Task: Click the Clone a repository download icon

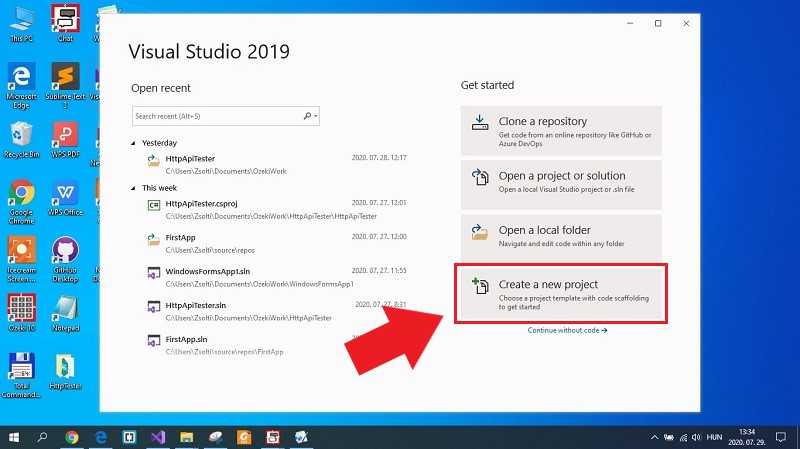Action: point(480,122)
